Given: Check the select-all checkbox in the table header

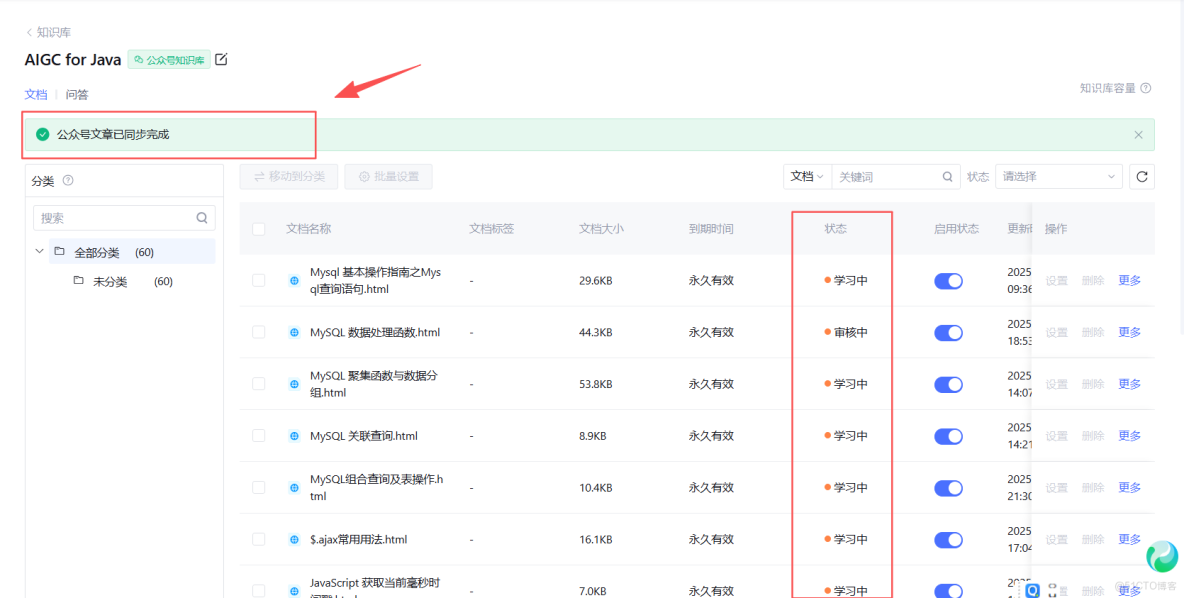Looking at the screenshot, I should click(258, 228).
